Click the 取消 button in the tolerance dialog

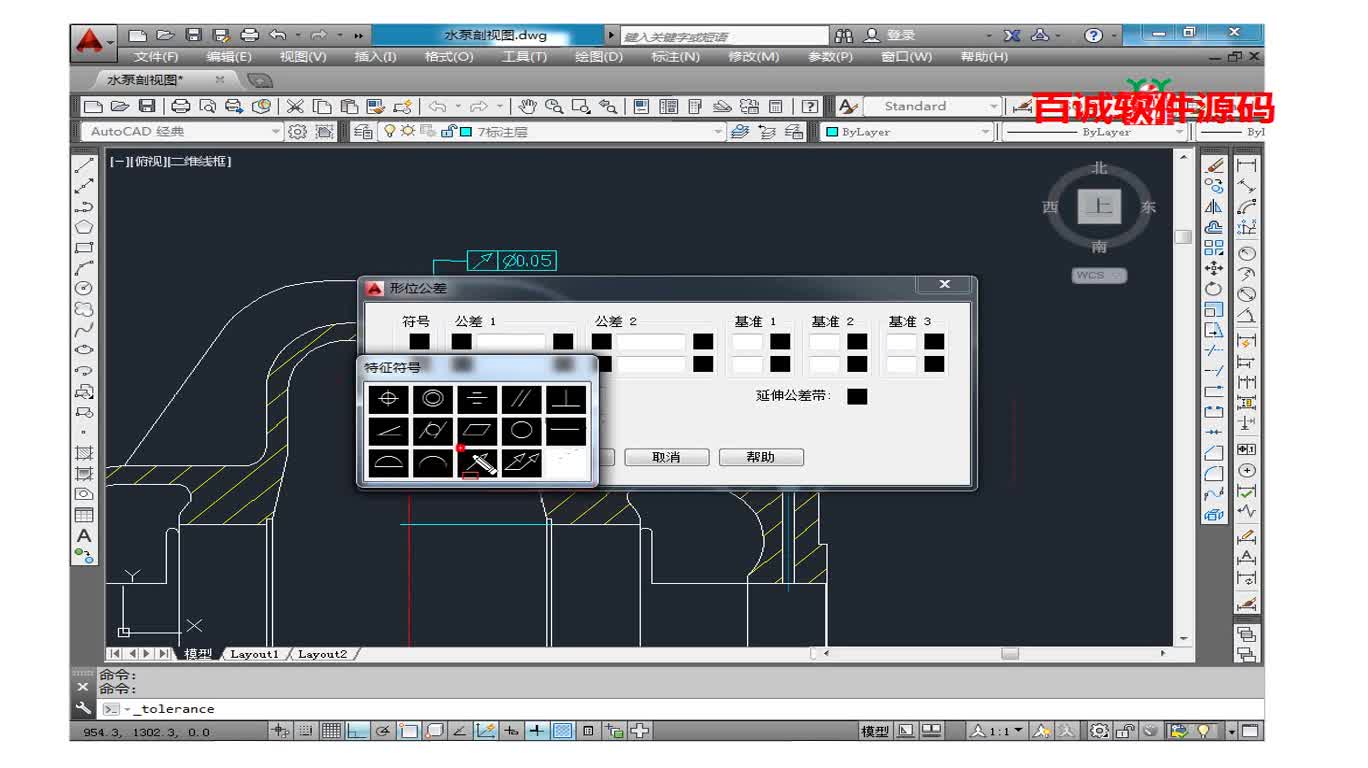pyautogui.click(x=666, y=456)
